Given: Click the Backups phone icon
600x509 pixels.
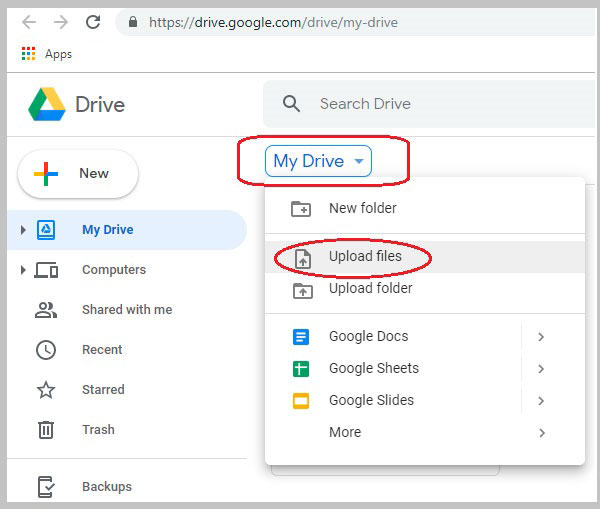Looking at the screenshot, I should (x=46, y=487).
